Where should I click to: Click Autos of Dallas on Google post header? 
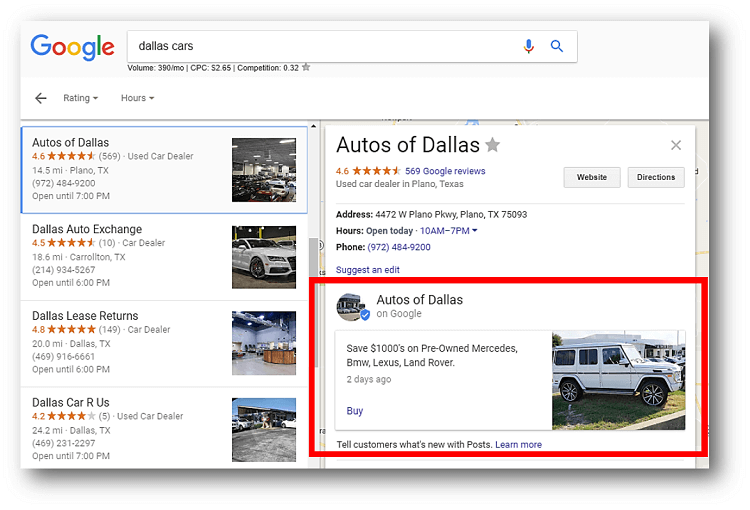pos(419,306)
